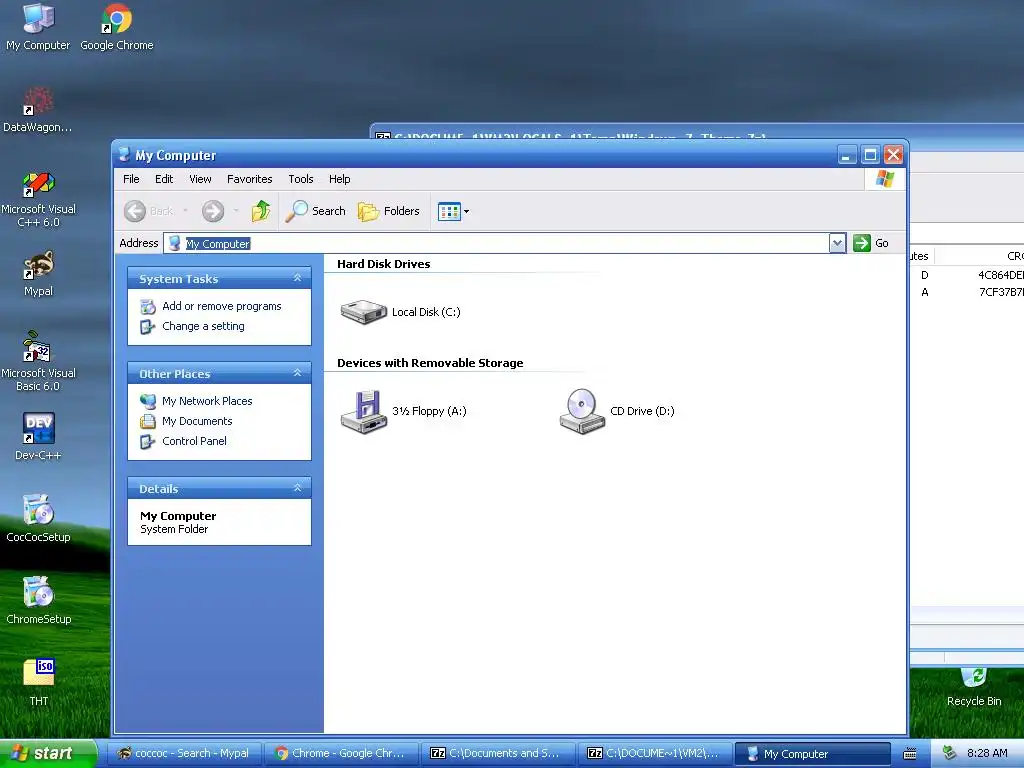
Task: Switch to Chrome - Google Chrome taskbar button
Action: click(341, 753)
